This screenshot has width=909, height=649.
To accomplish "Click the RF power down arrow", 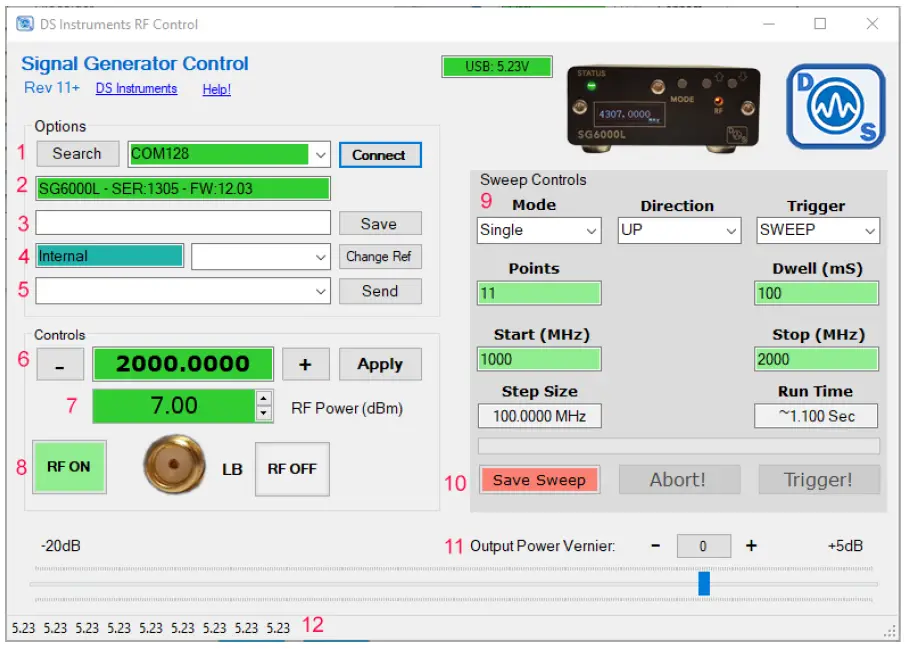I will pos(264,413).
